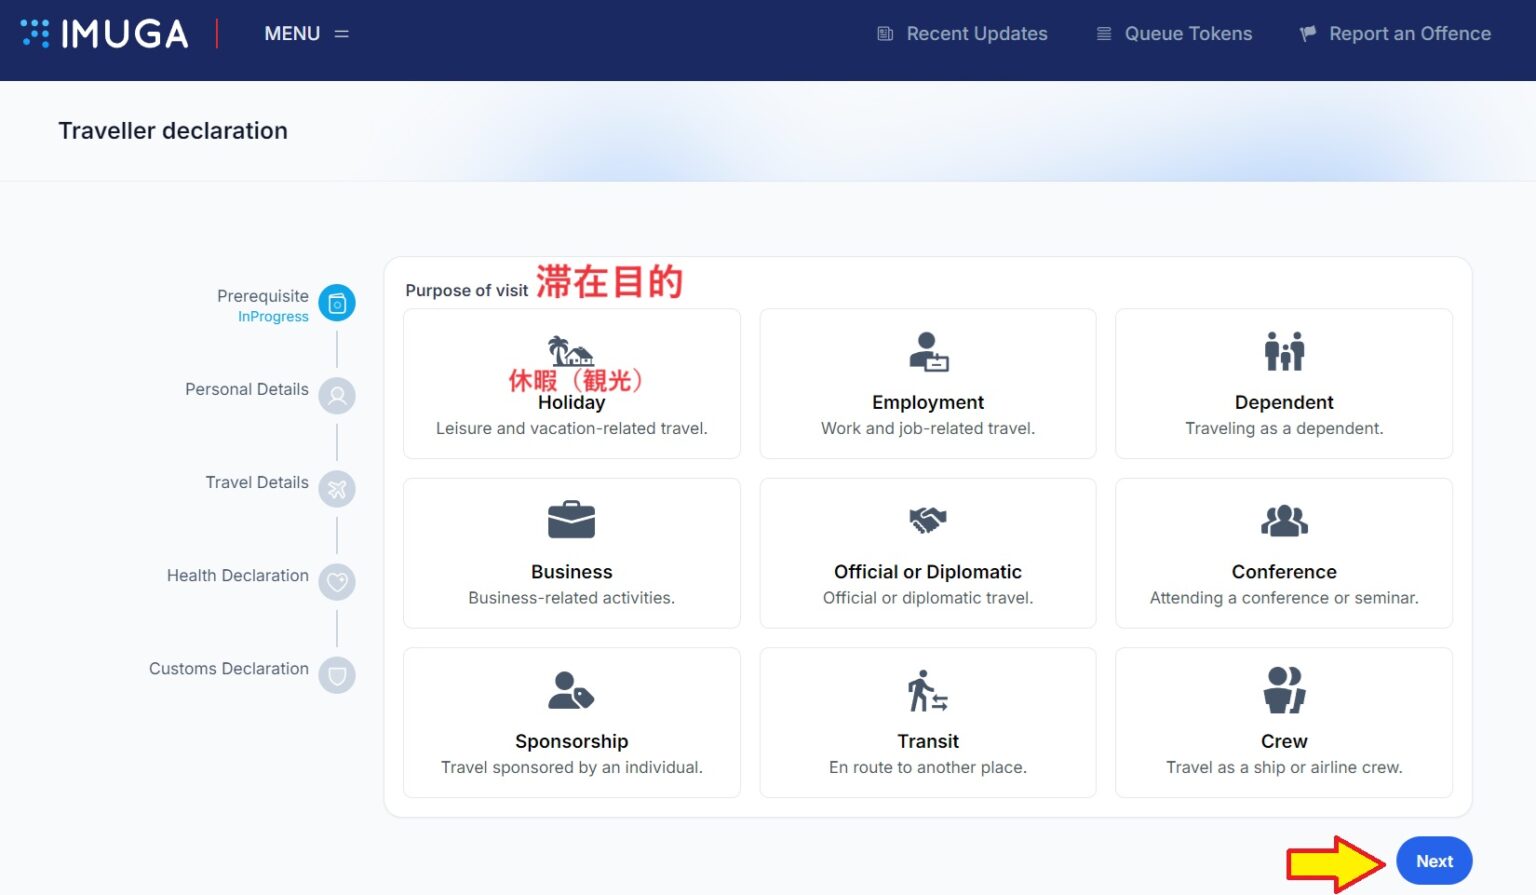
Task: Click the Health Declaration heart icon
Action: [337, 582]
